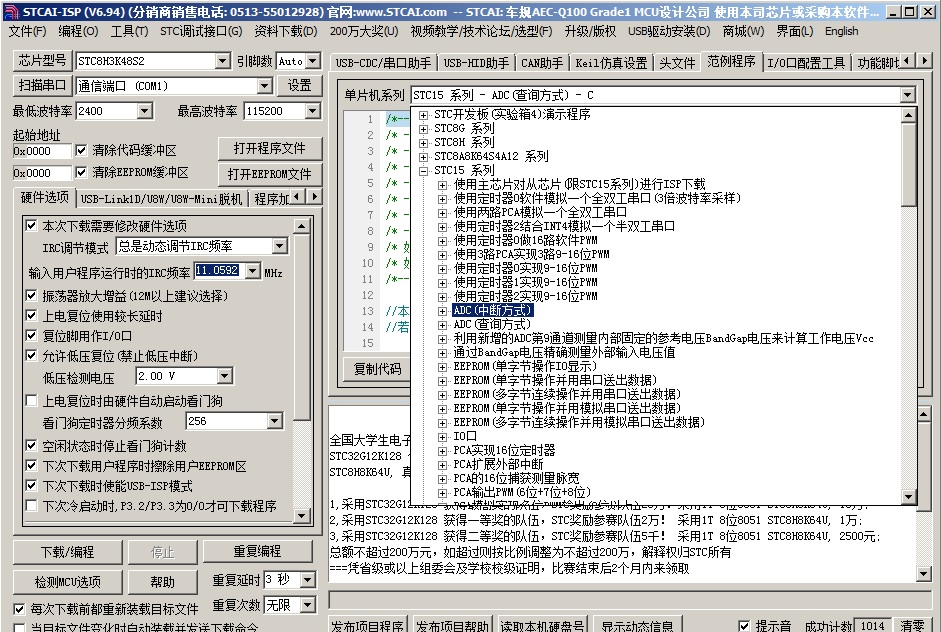This screenshot has width=941, height=632.
Task: Click 检测MCU选项 button
Action: [x=67, y=582]
